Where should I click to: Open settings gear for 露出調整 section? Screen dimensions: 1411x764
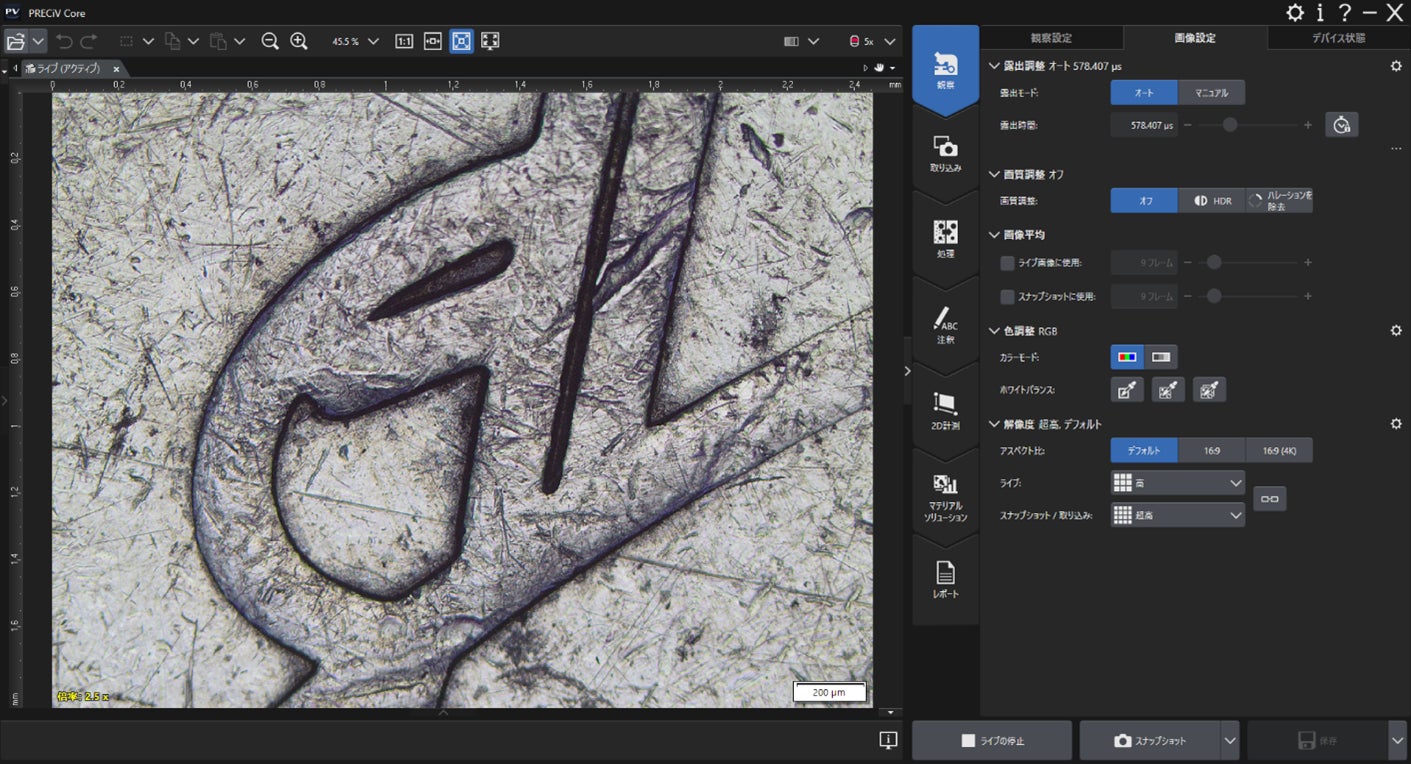[1396, 66]
